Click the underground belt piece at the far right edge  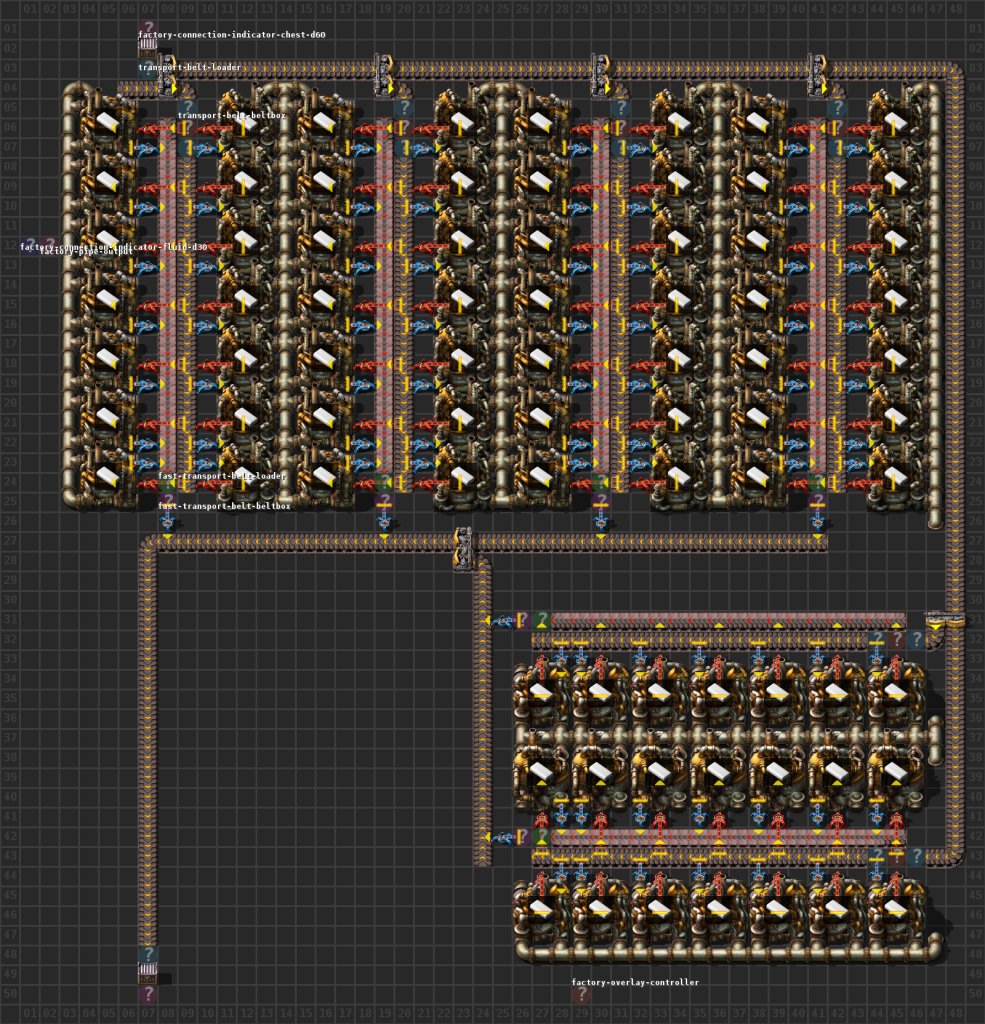945,620
